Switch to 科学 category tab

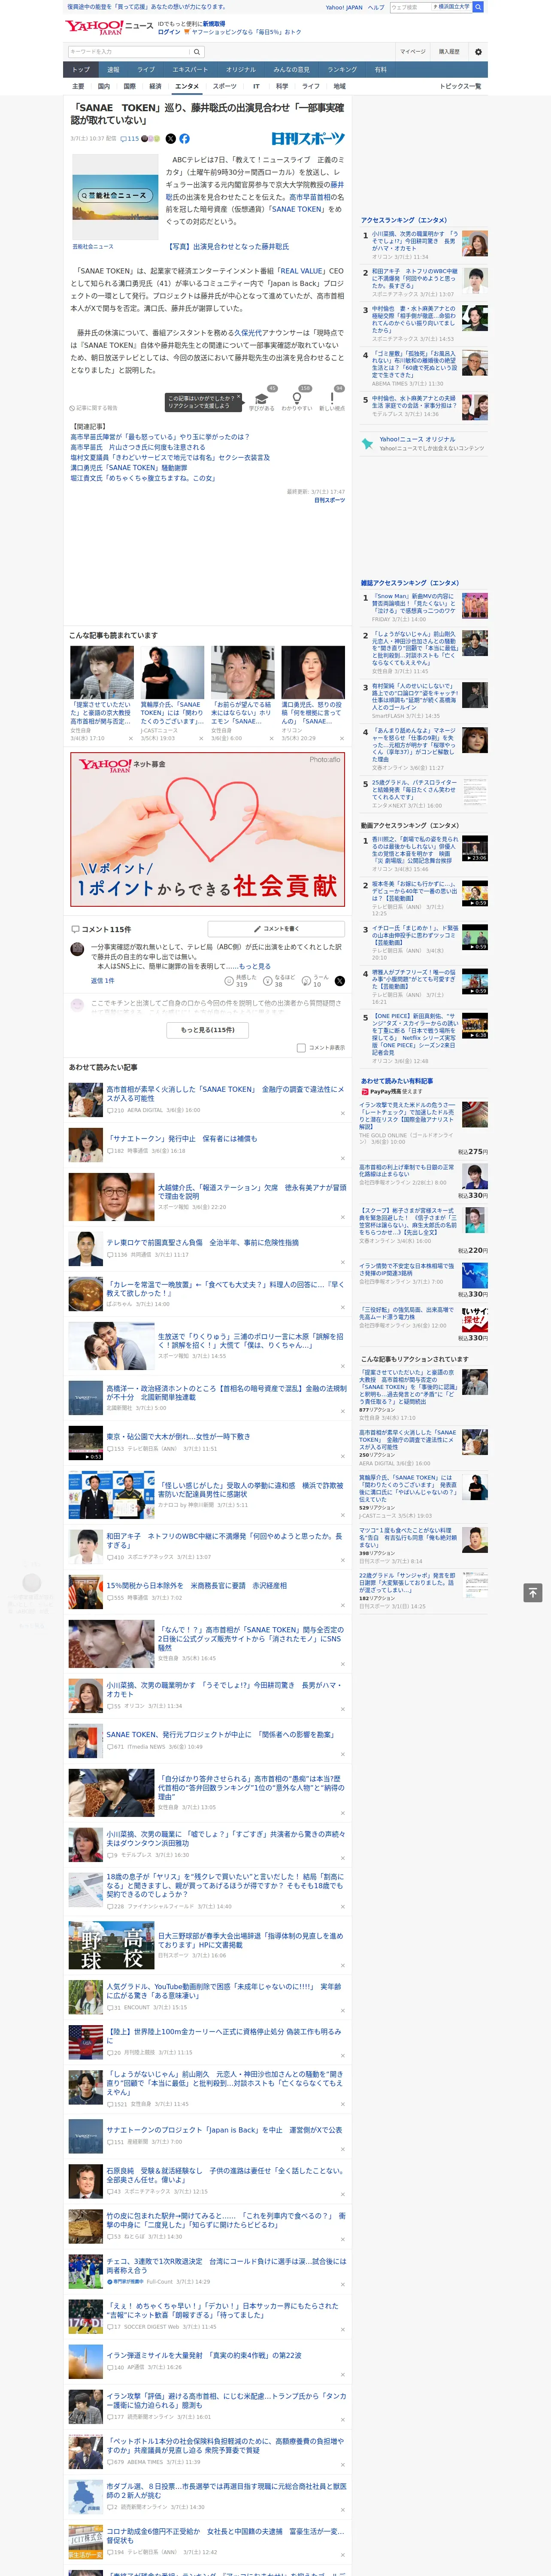pyautogui.click(x=282, y=86)
